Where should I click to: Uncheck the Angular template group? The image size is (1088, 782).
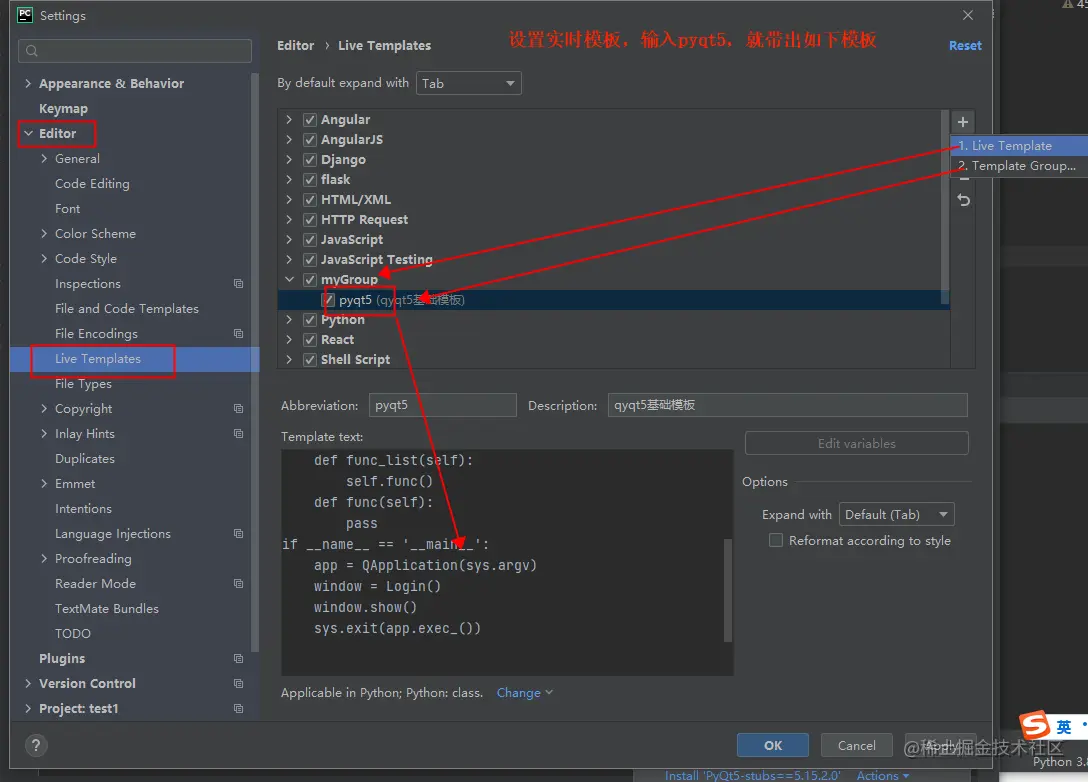pyautogui.click(x=310, y=120)
